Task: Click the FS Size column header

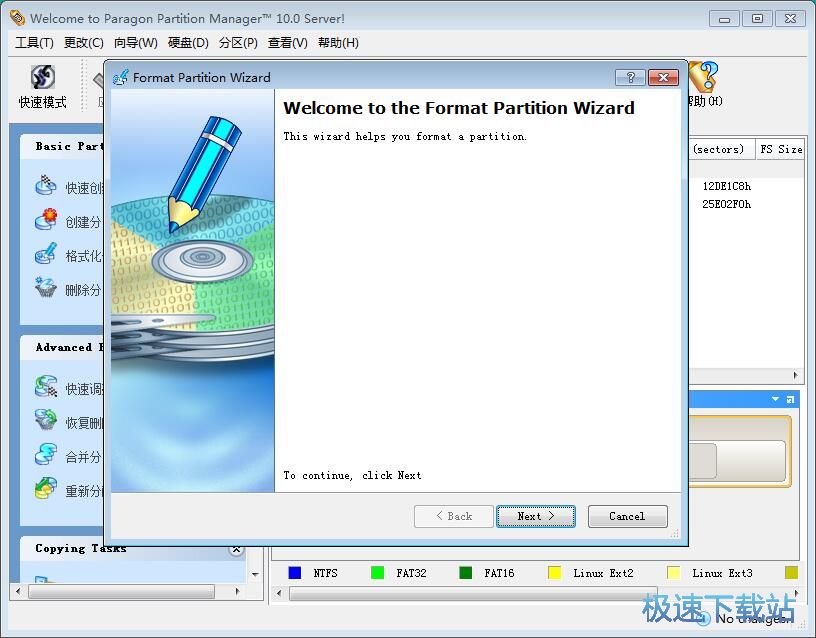Action: (780, 149)
